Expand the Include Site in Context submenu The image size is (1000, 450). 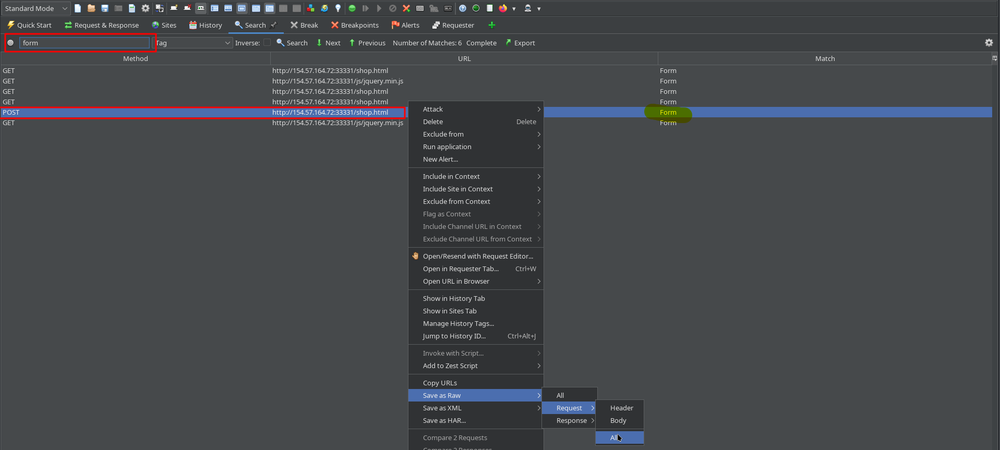coord(475,189)
